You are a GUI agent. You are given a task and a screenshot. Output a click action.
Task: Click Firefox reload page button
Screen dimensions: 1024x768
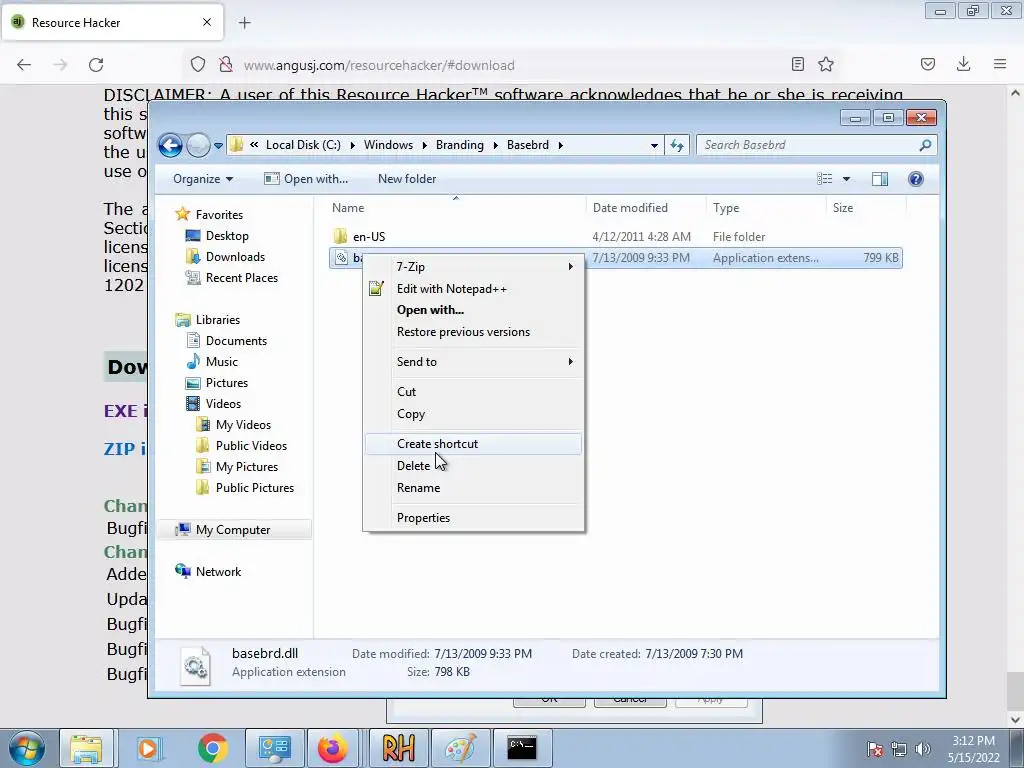pos(96,65)
